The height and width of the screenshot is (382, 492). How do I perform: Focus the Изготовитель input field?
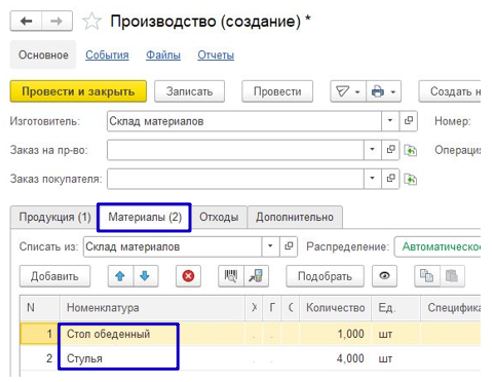pyautogui.click(x=244, y=121)
